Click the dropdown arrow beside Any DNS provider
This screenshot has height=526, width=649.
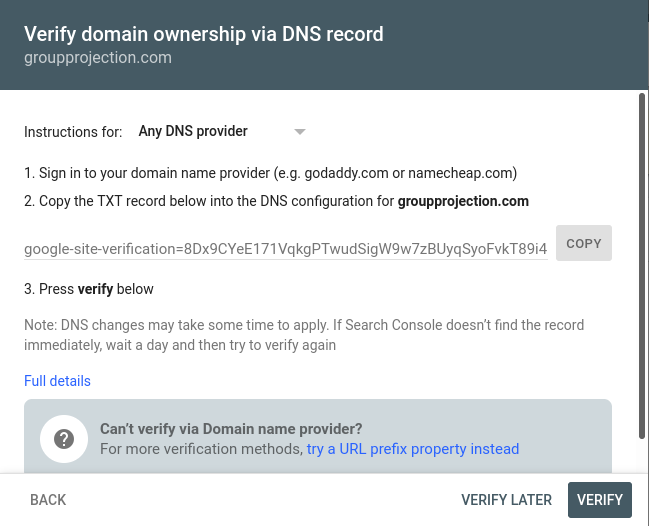300,132
